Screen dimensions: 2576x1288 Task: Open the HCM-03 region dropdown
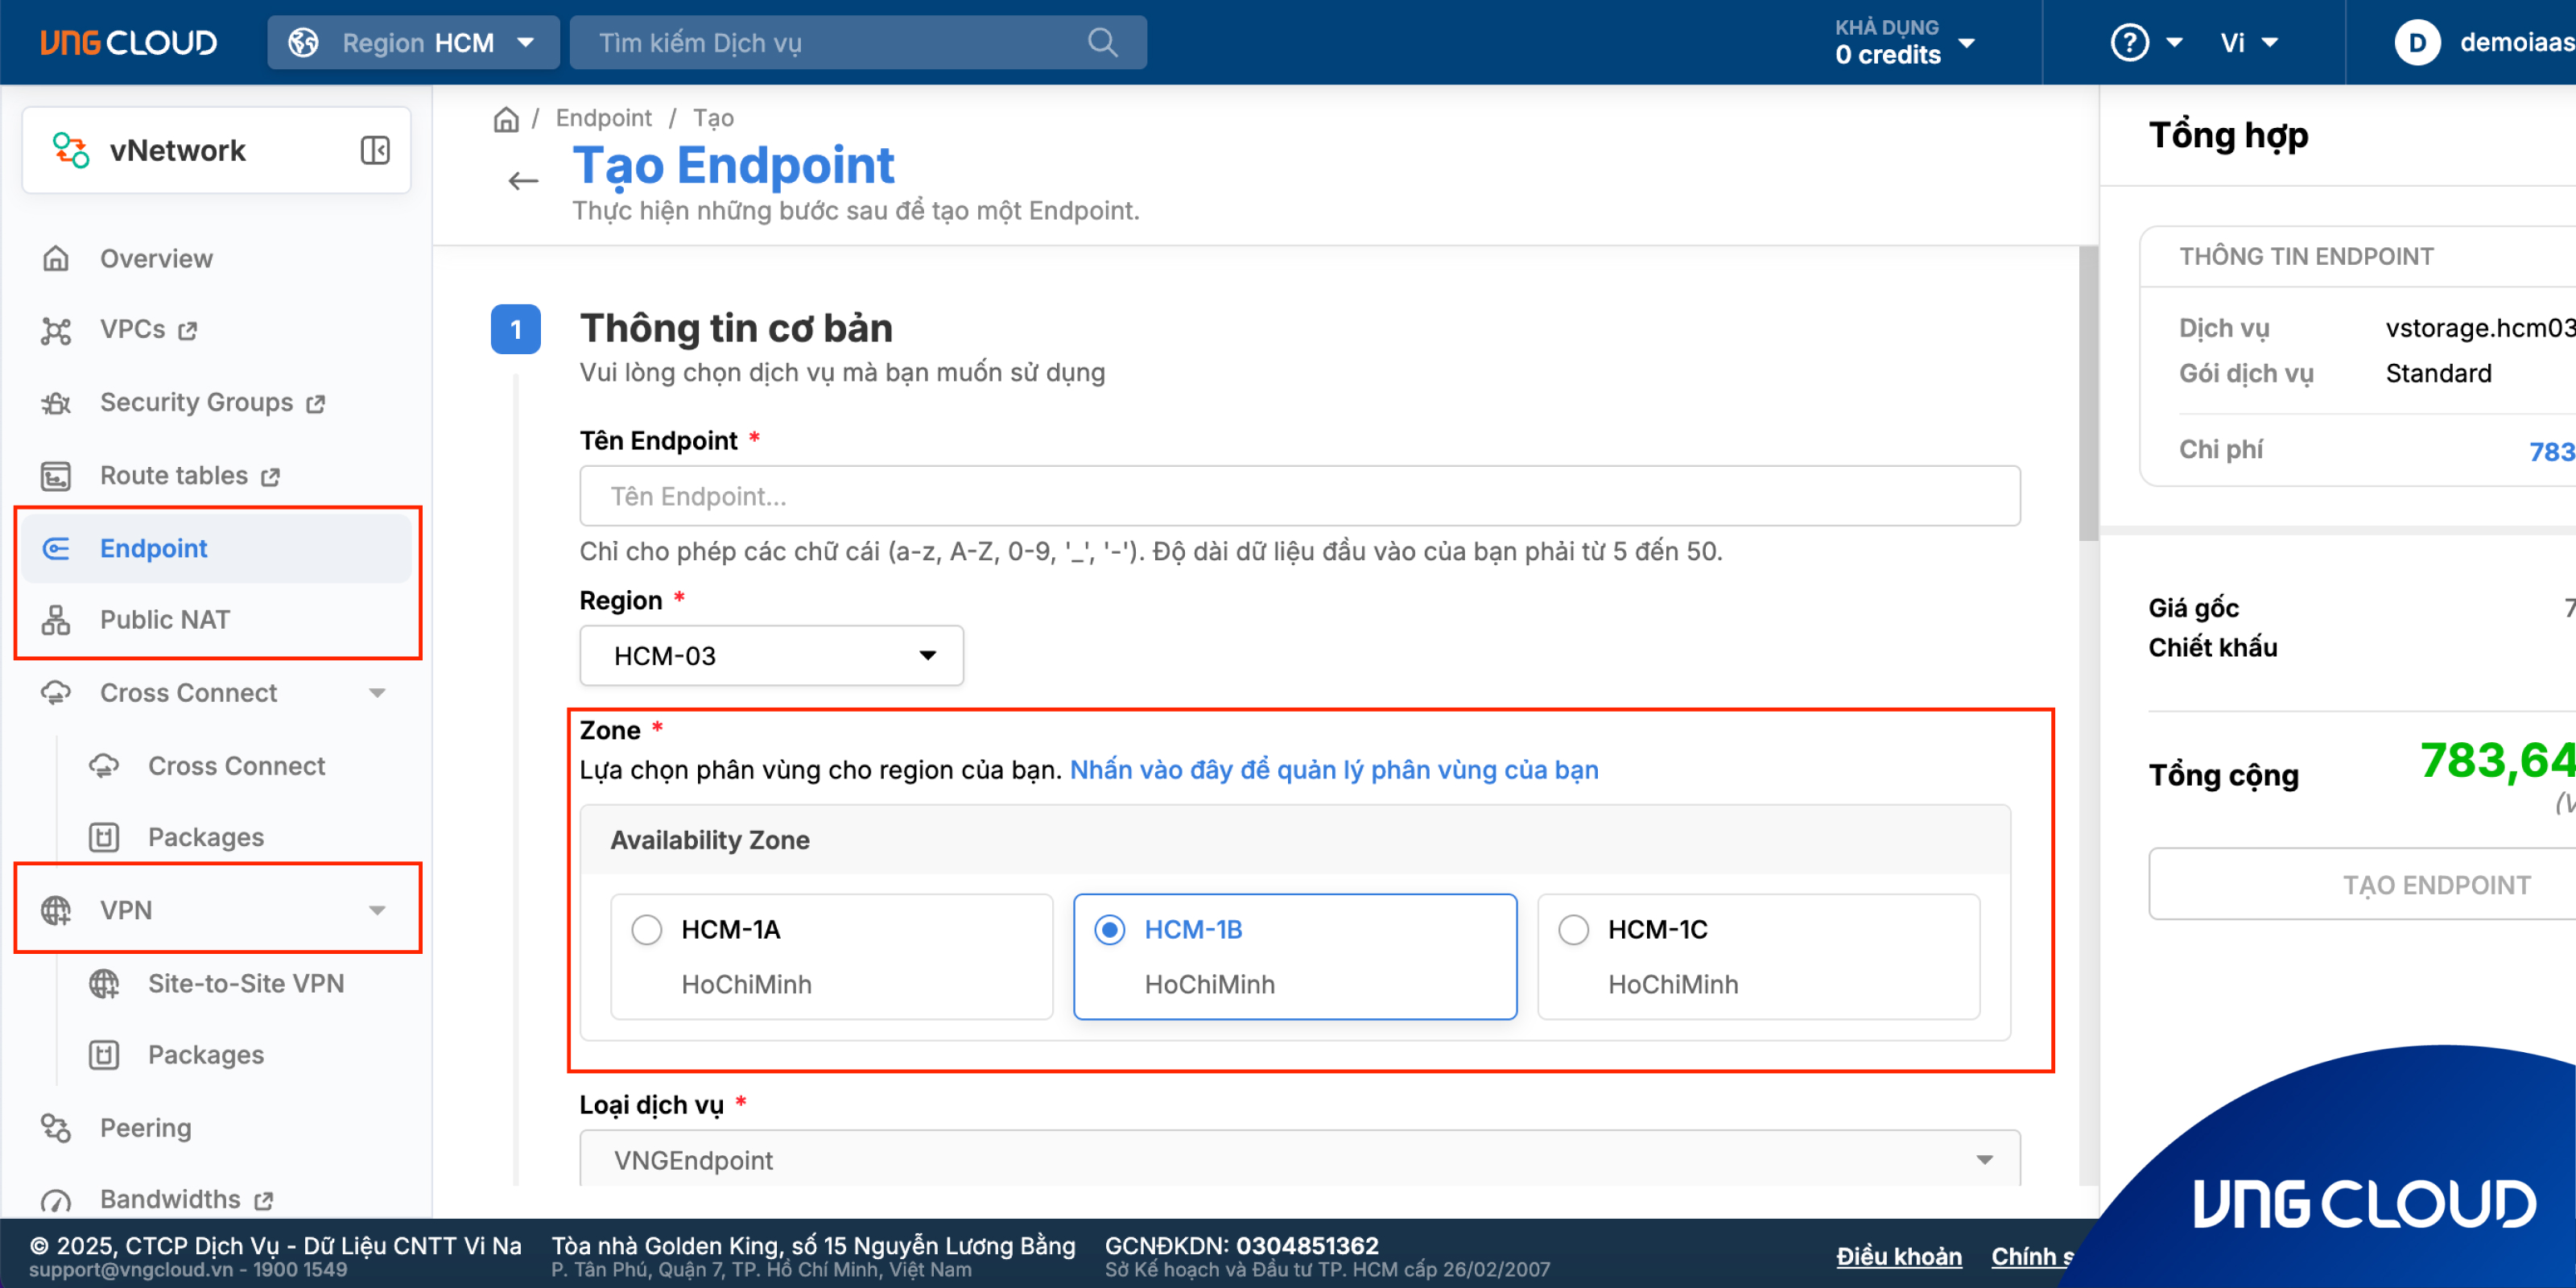(x=771, y=656)
